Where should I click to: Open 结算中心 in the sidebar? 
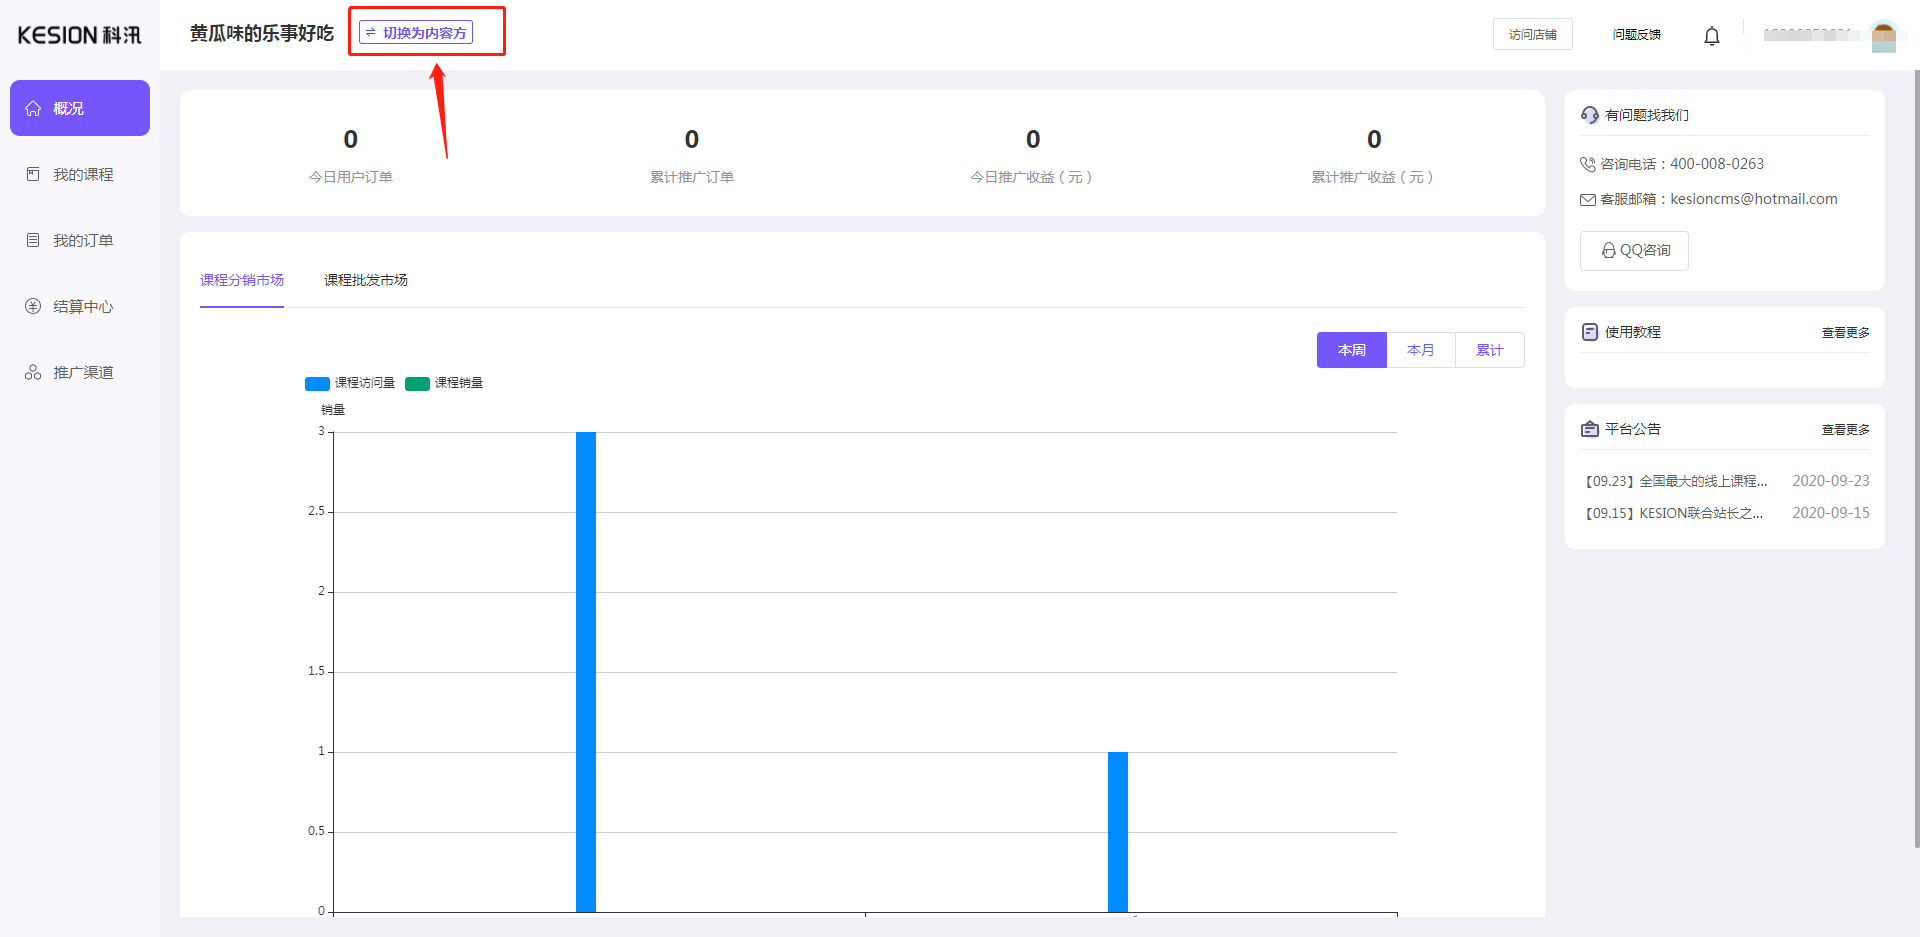(x=82, y=306)
